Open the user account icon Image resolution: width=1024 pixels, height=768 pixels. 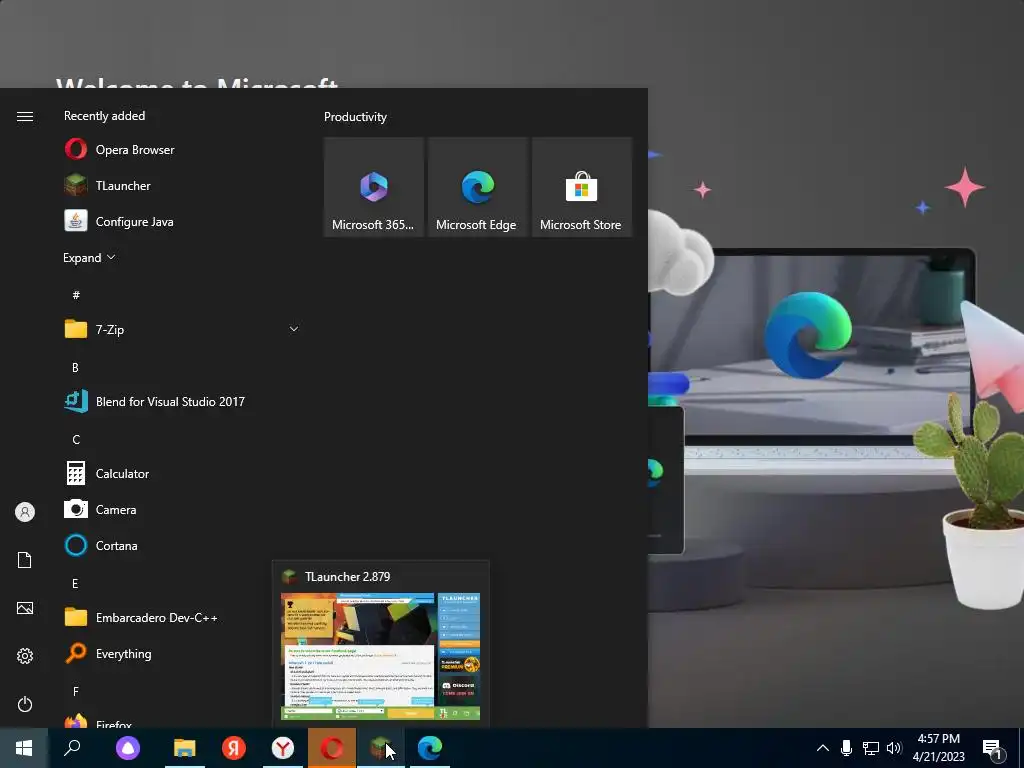click(25, 512)
